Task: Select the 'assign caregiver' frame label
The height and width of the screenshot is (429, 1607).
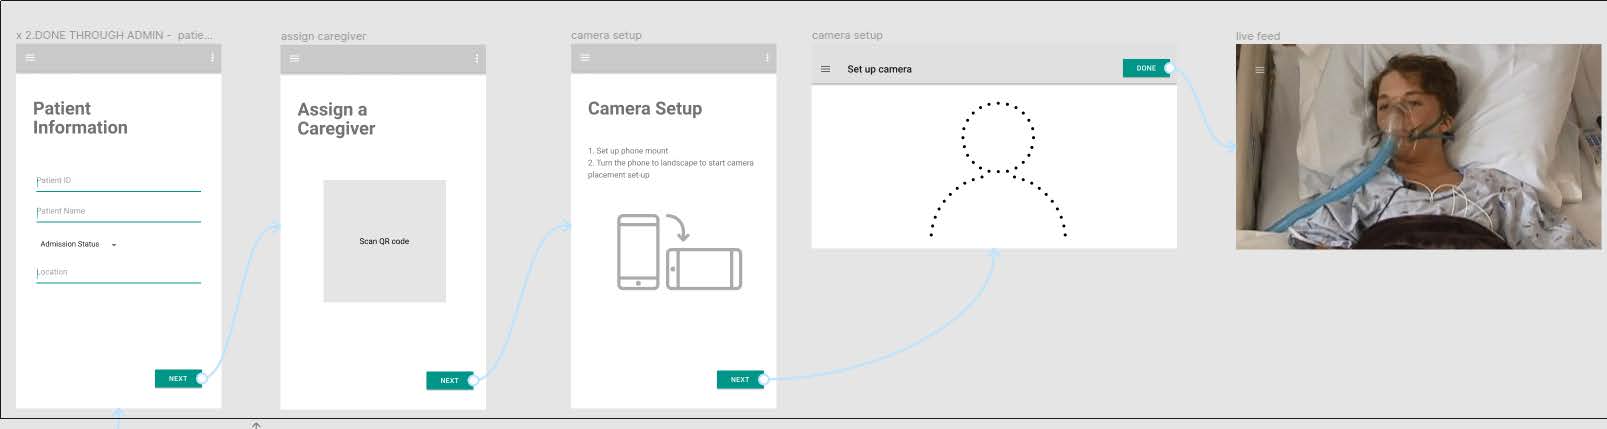Action: tap(323, 36)
